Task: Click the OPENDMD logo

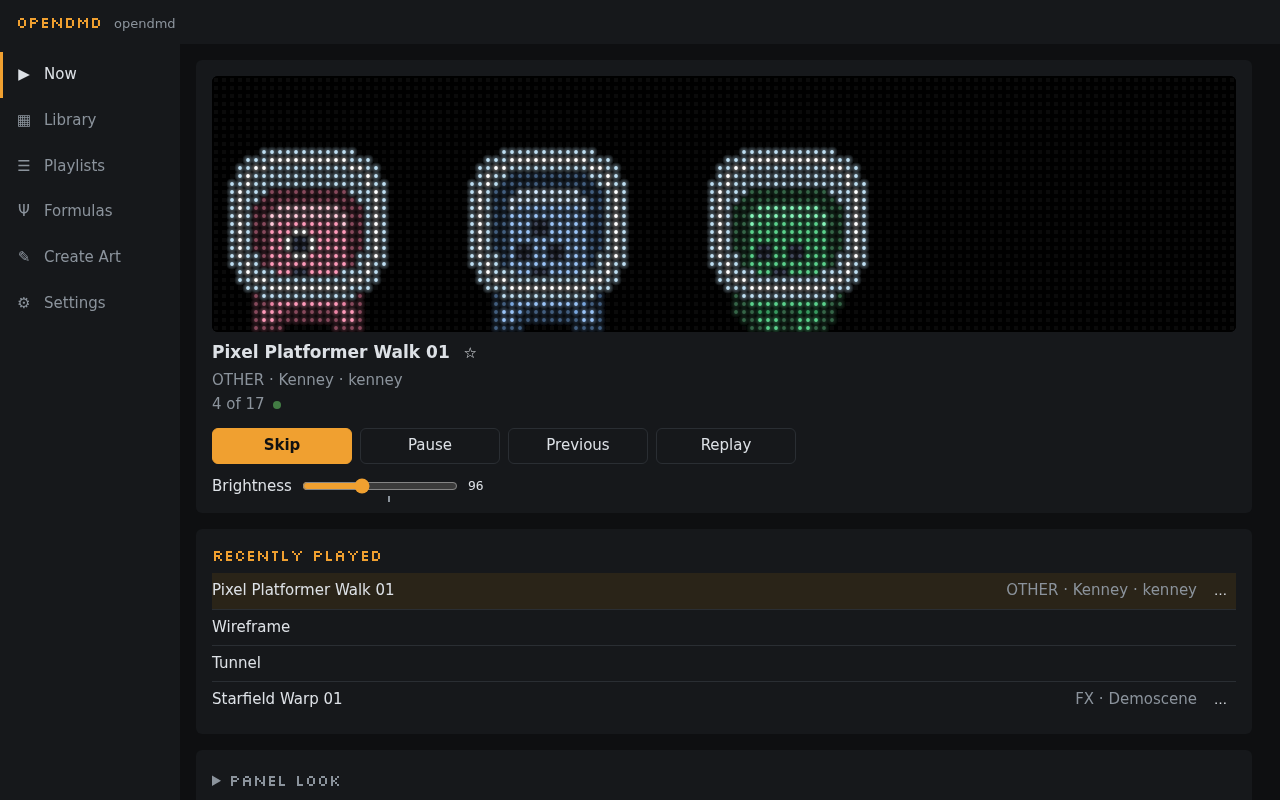Action: click(60, 23)
